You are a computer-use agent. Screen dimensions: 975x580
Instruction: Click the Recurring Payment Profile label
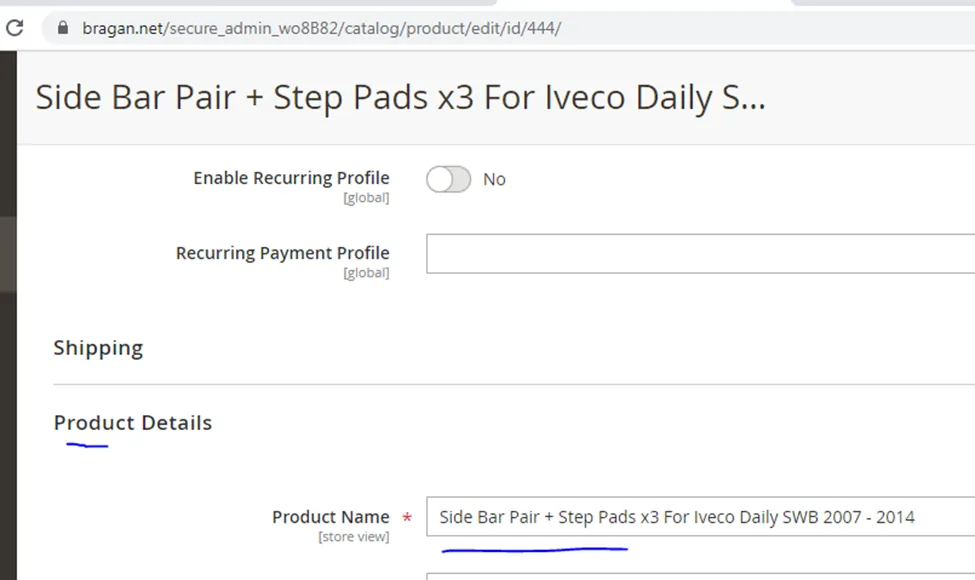click(x=282, y=253)
